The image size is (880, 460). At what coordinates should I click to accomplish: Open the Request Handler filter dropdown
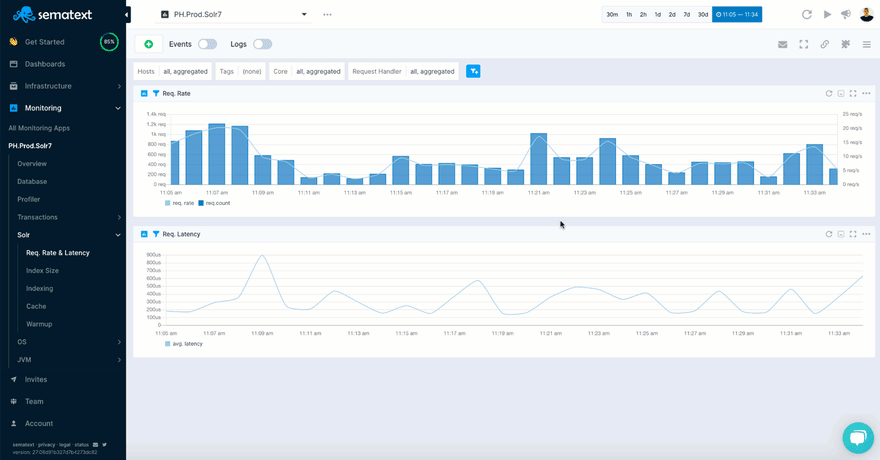click(x=404, y=71)
